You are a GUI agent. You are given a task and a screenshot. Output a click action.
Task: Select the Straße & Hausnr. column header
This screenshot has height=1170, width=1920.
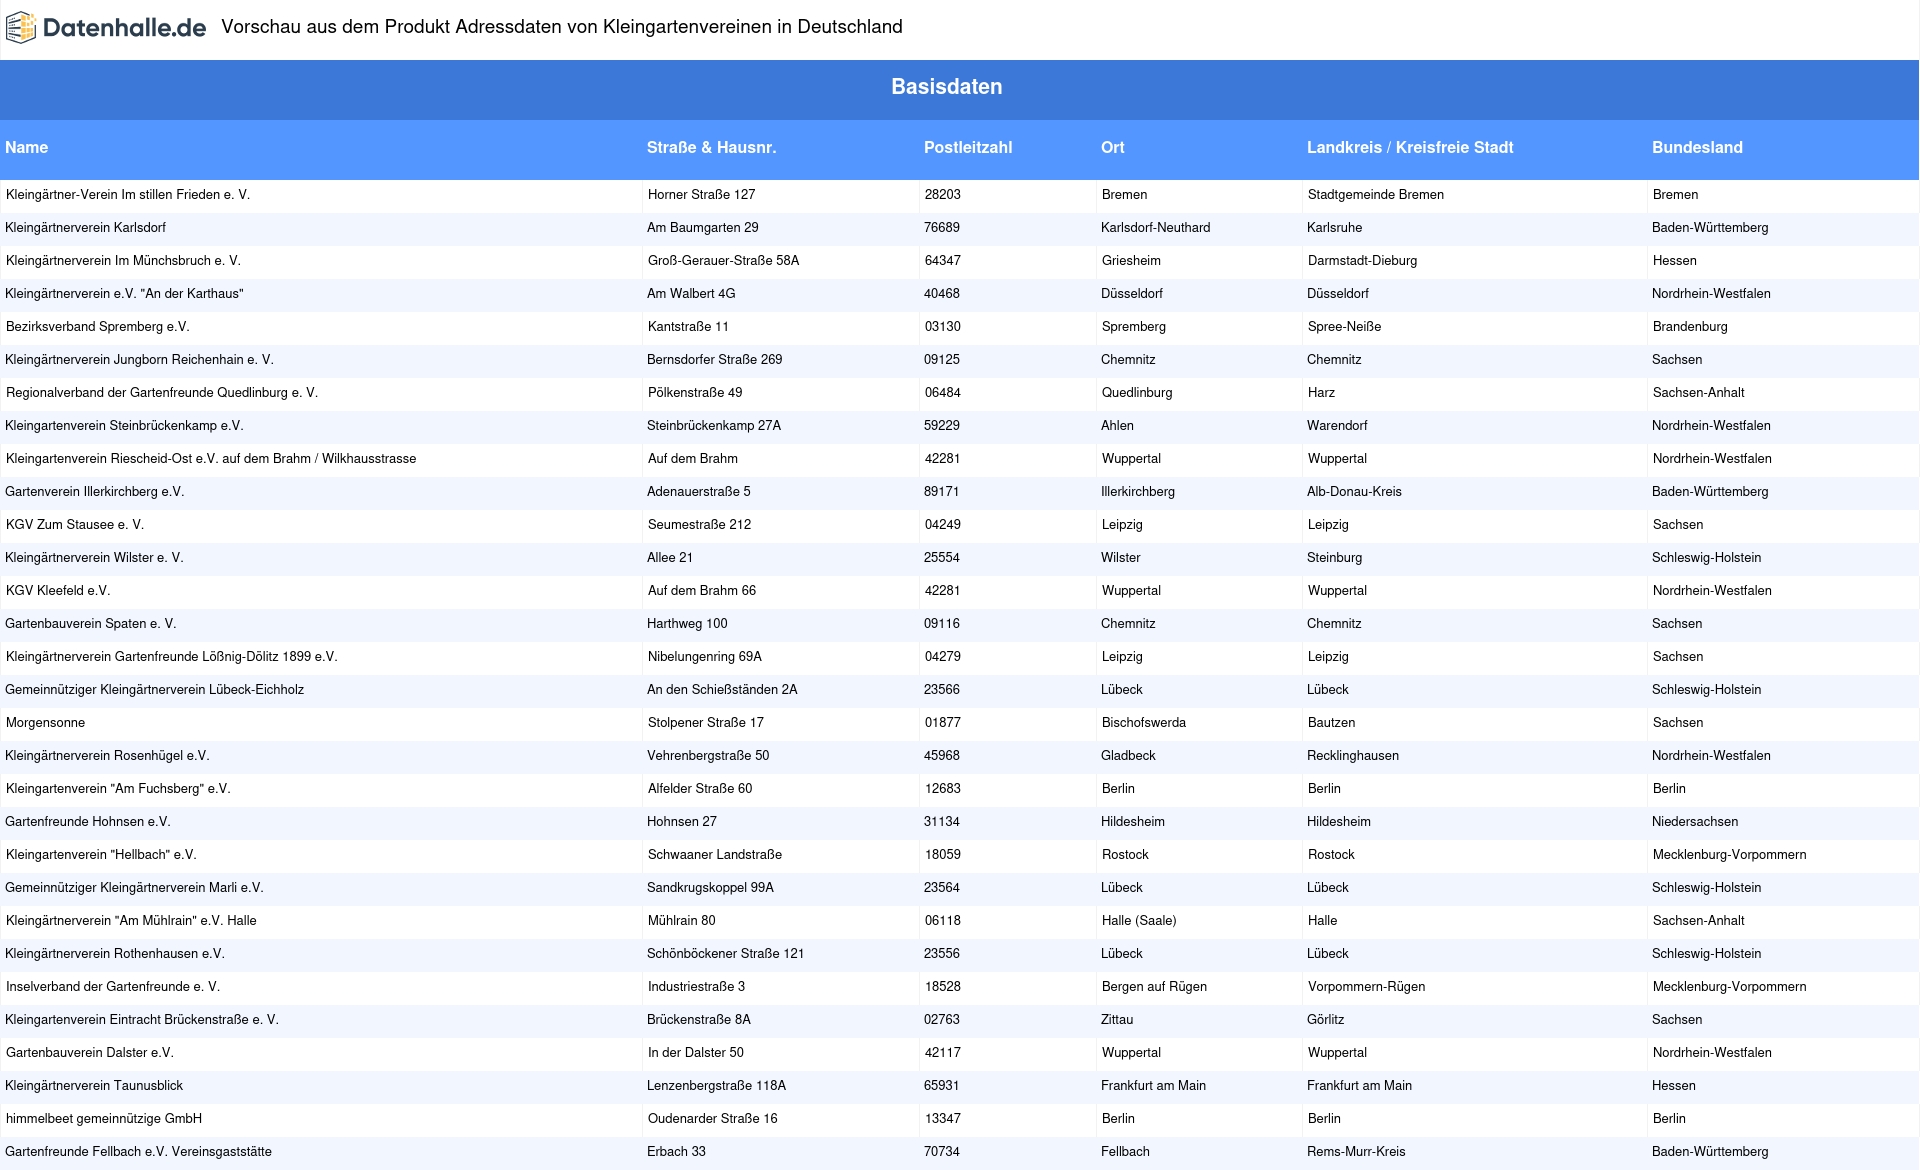pyautogui.click(x=711, y=148)
